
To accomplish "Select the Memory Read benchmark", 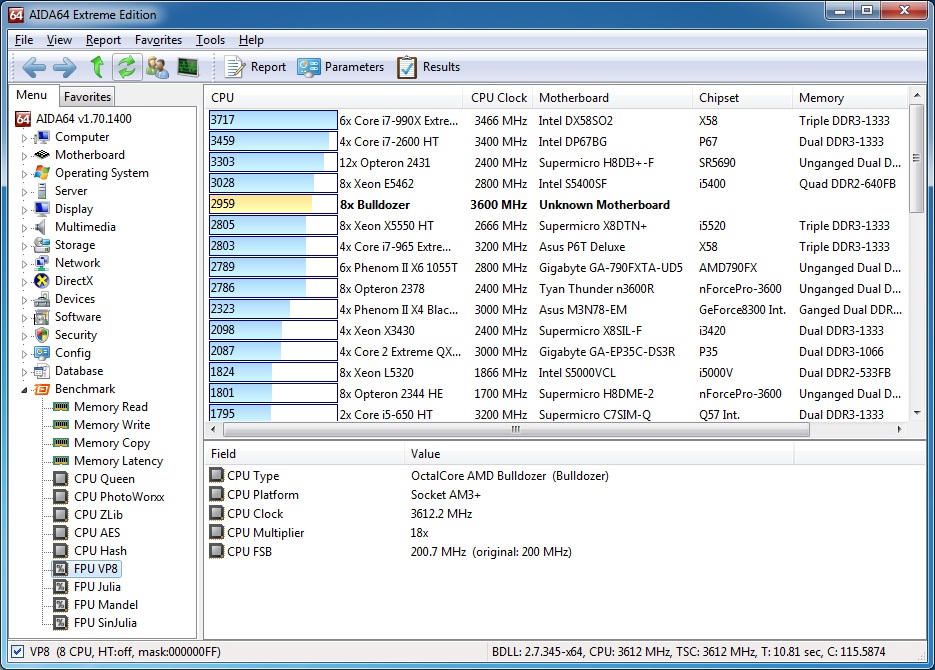I will point(110,407).
